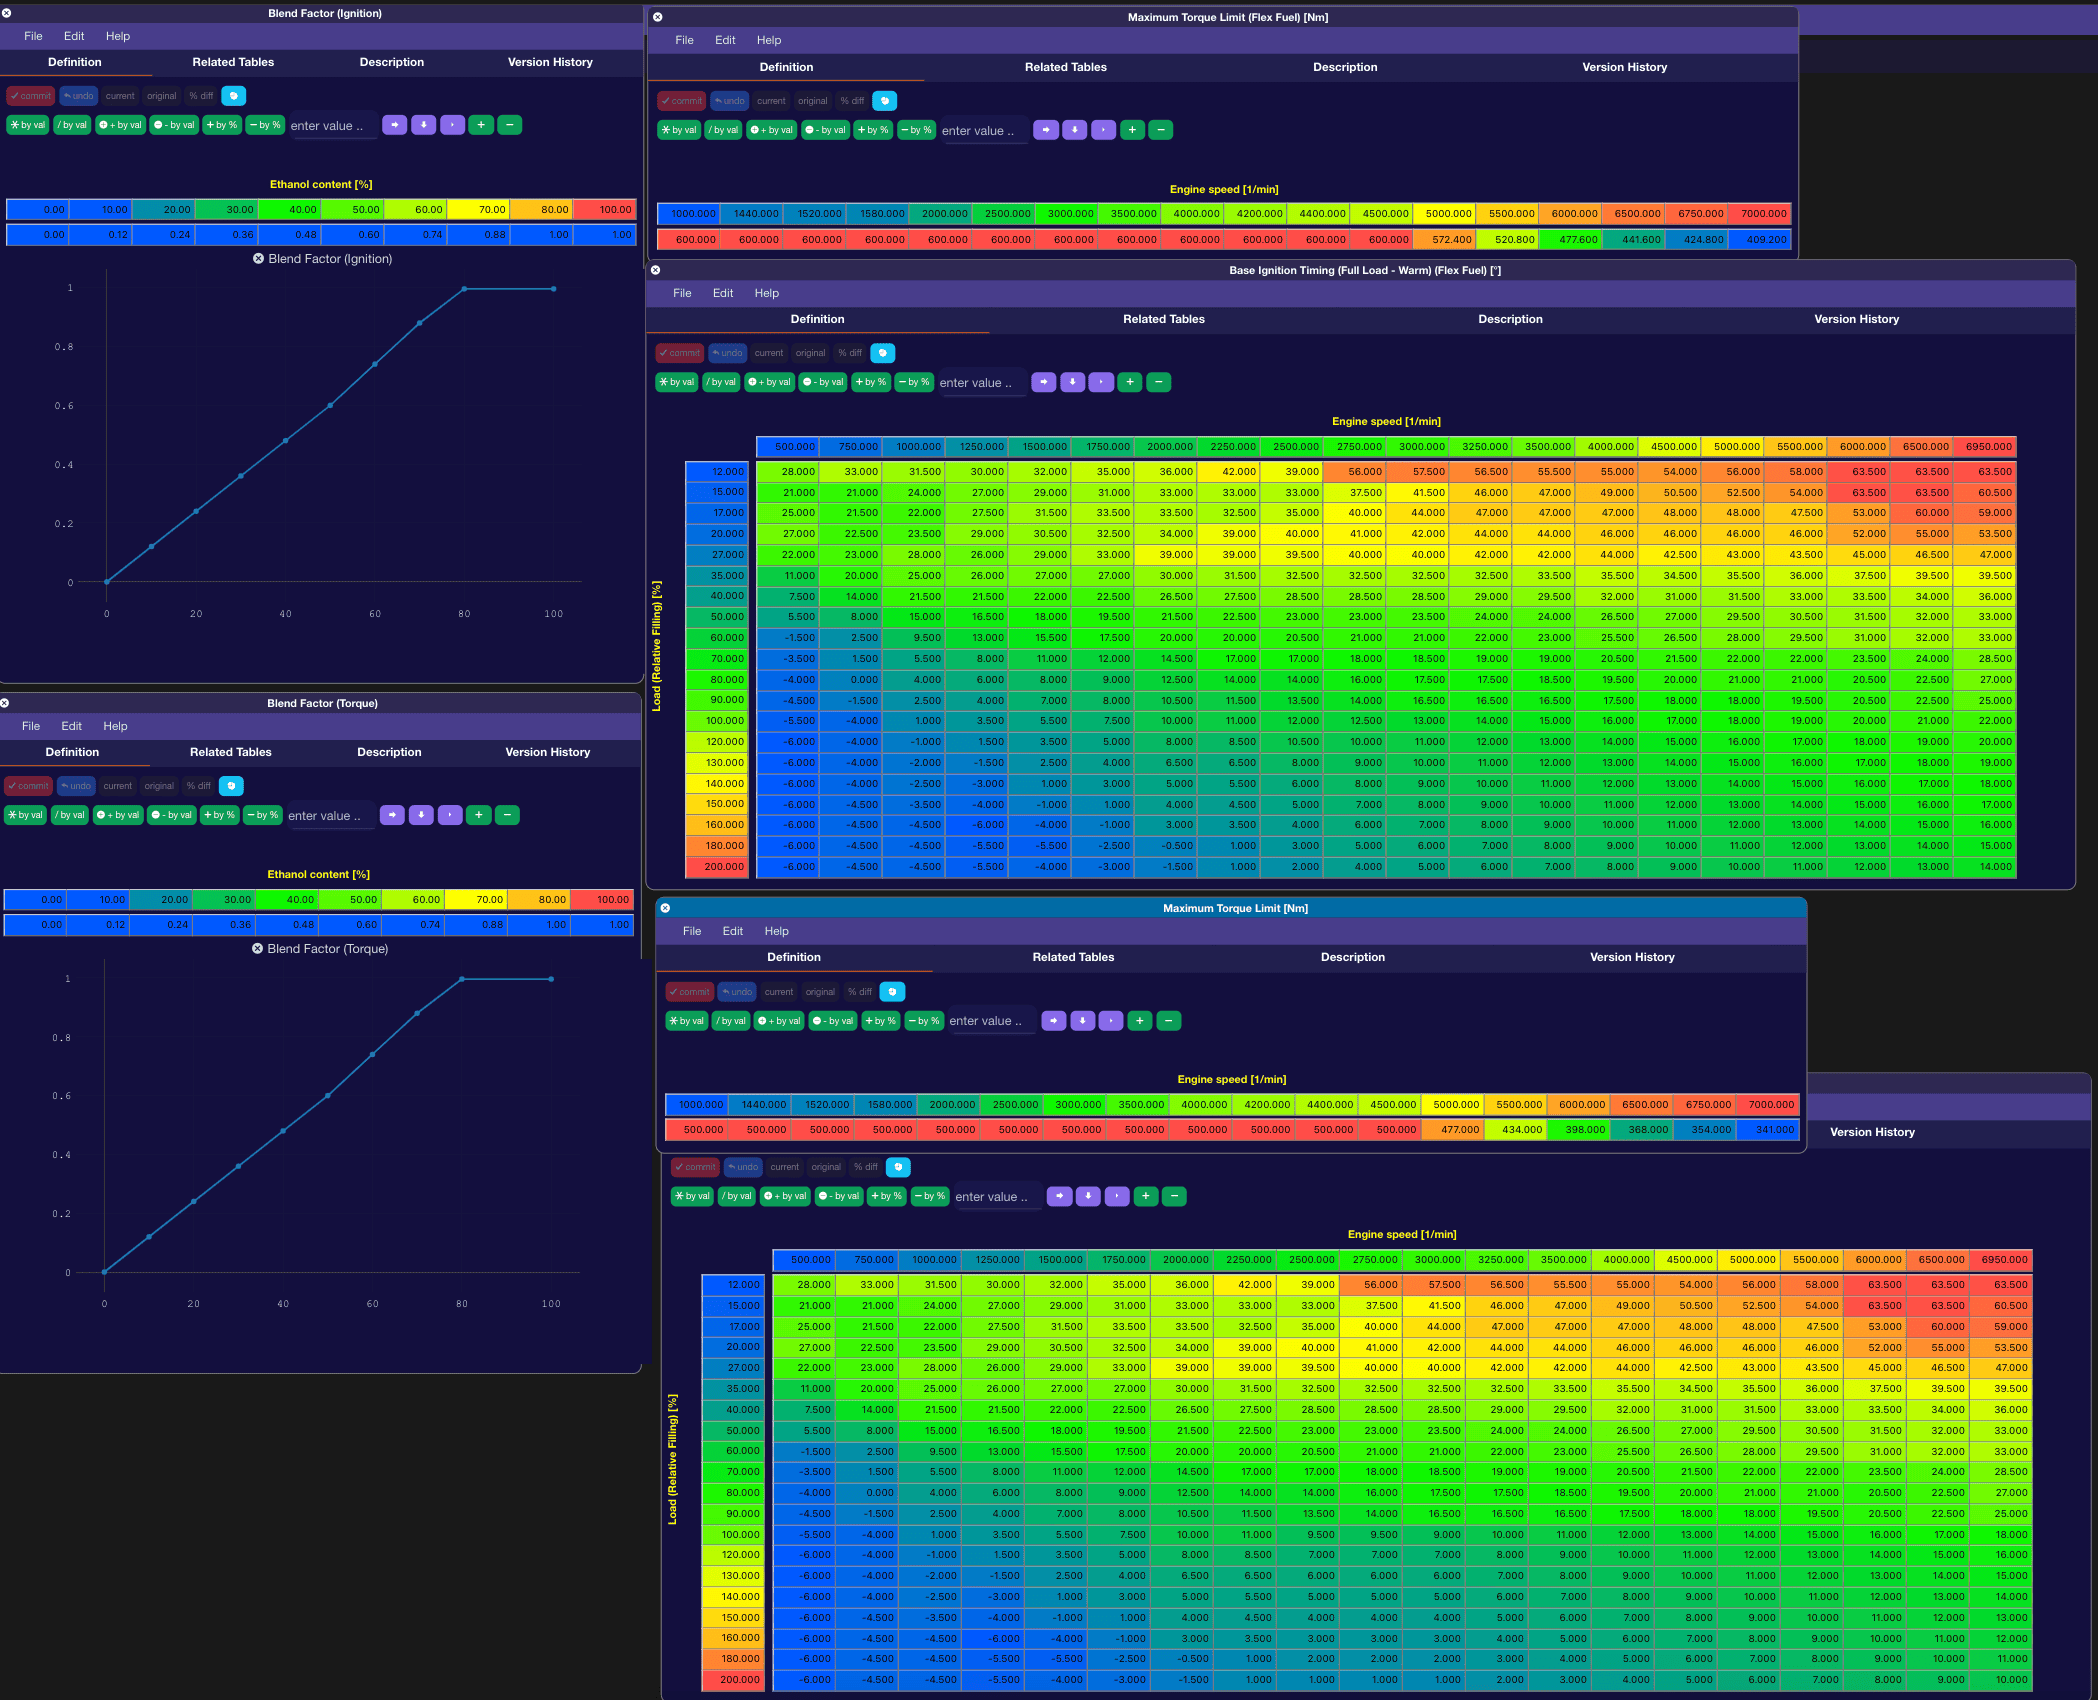This screenshot has width=2098, height=1700.
Task: Click green minus button in Base Ignition Timing toolbar
Action: tap(1159, 382)
